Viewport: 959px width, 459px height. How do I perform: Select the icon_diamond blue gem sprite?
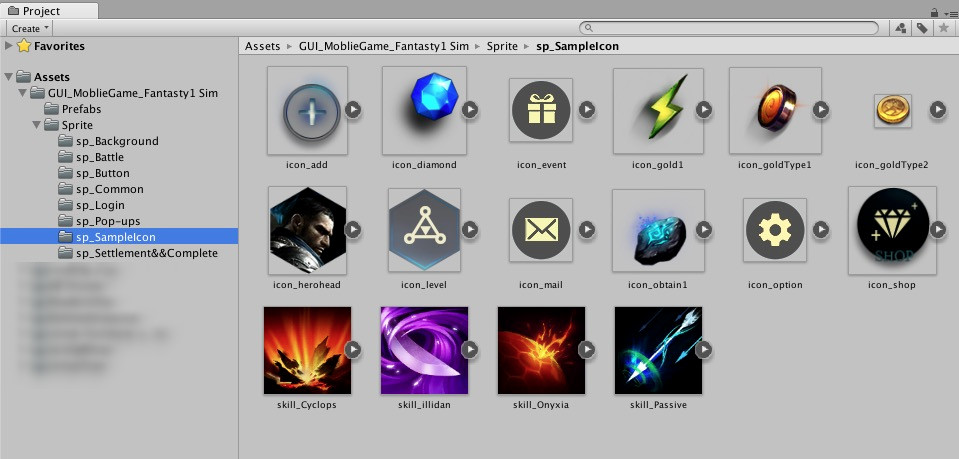[x=424, y=111]
